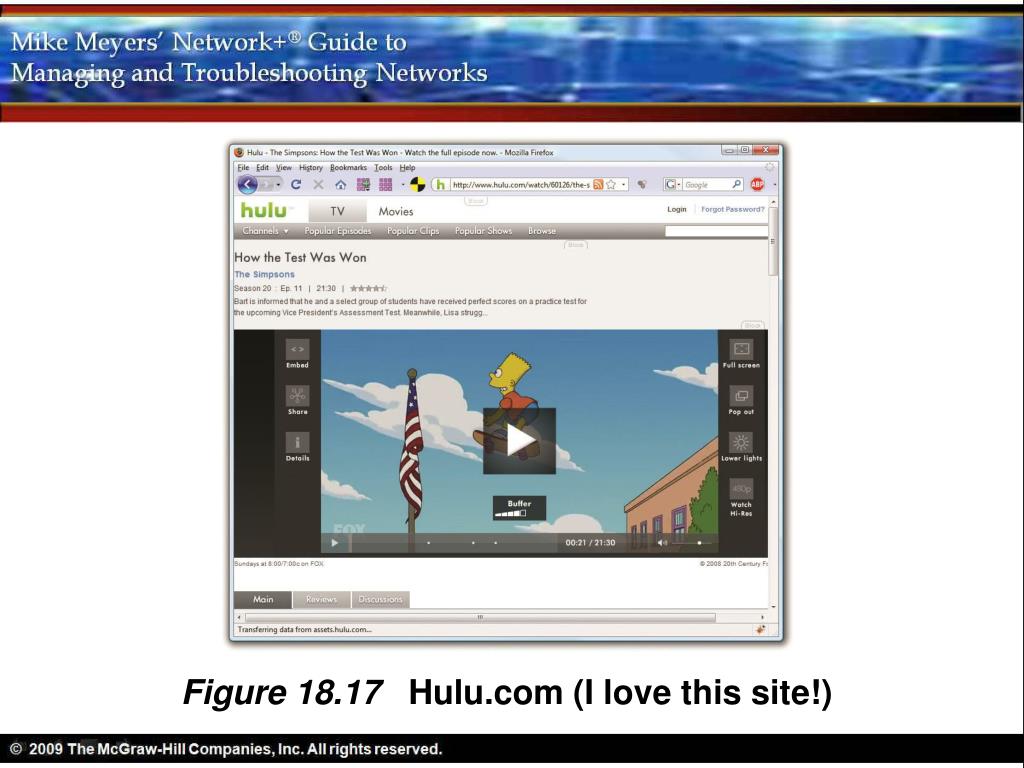This screenshot has width=1024, height=768.
Task: Click the green hulu logo
Action: click(x=265, y=210)
